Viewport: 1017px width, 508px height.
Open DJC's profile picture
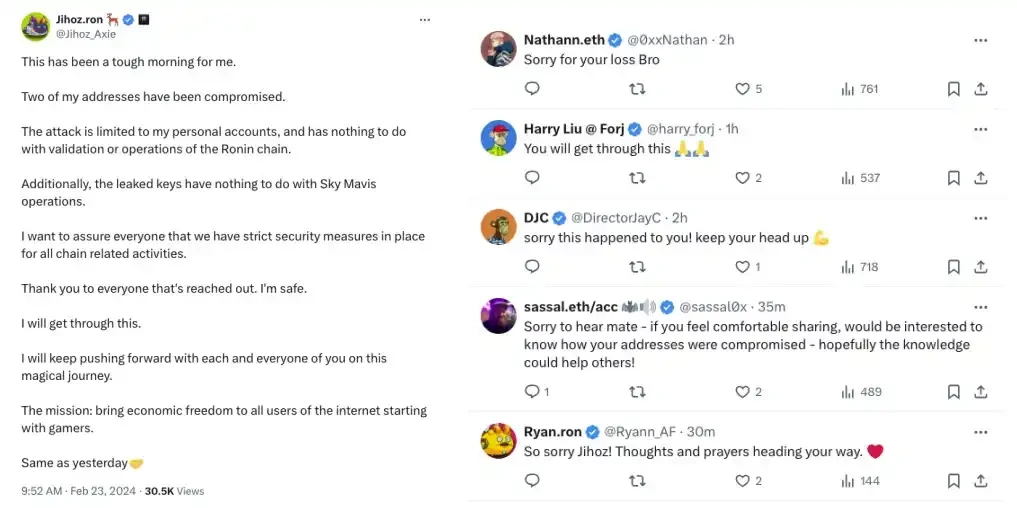[498, 227]
